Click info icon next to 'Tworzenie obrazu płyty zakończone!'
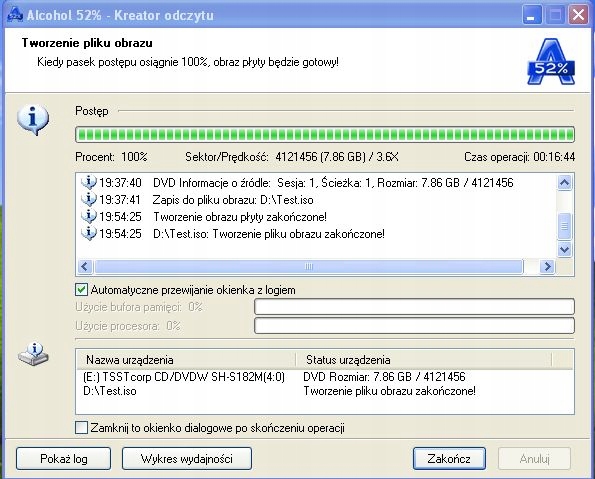Viewport: 595px width, 479px height. [x=88, y=217]
